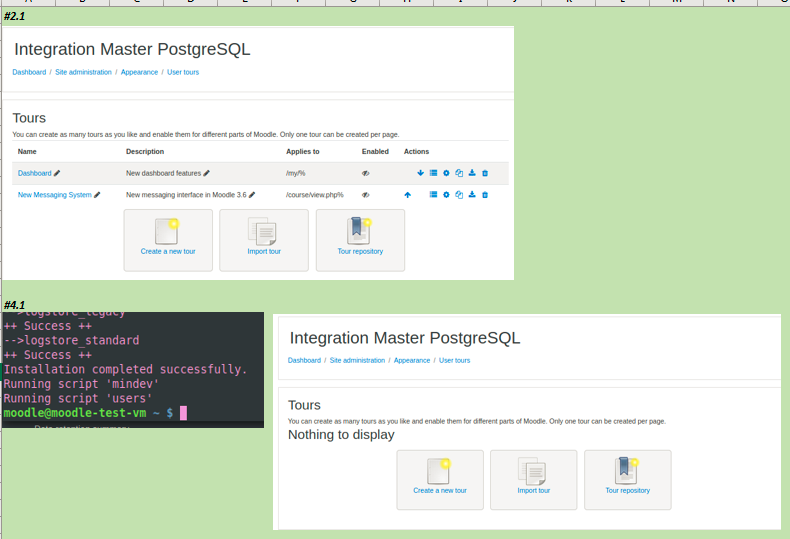790x539 pixels.
Task: Click 'Integration Master PostgreSQL' title in #4.1
Action: click(405, 338)
